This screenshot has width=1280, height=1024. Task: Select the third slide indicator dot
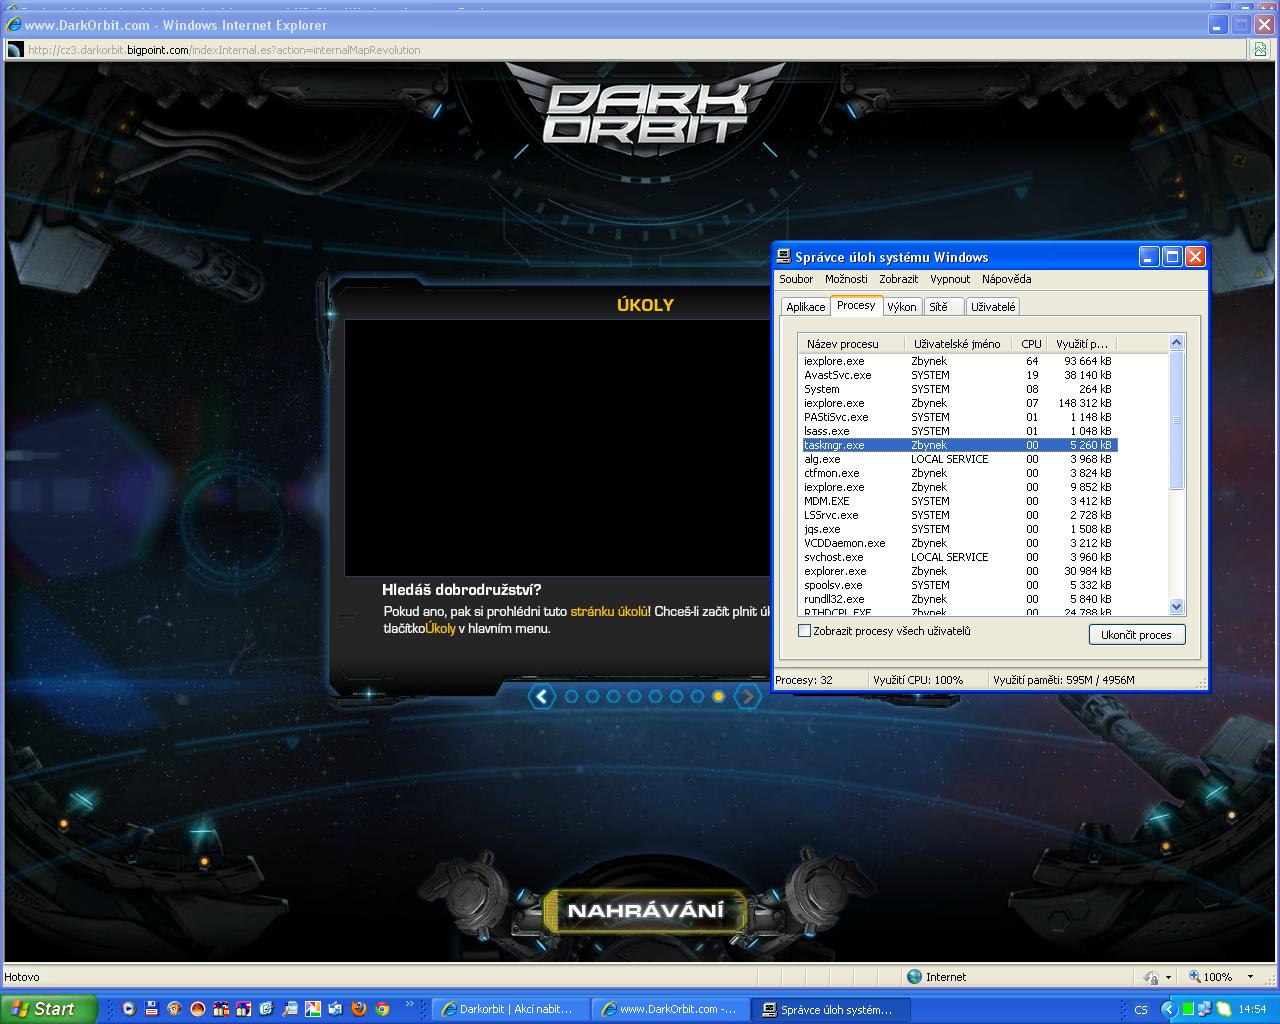tap(613, 697)
